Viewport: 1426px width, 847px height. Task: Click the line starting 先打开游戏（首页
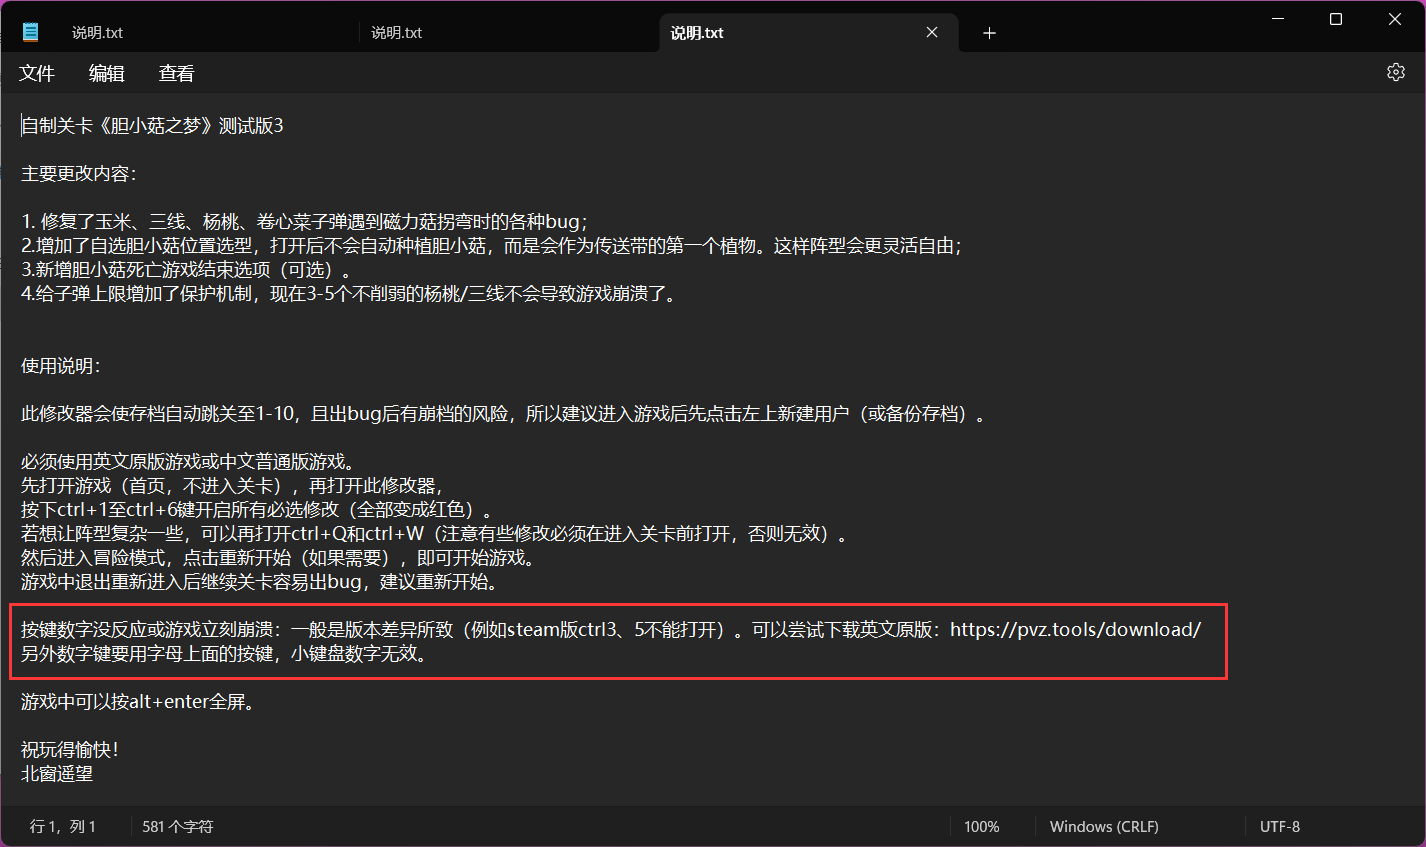click(232, 486)
